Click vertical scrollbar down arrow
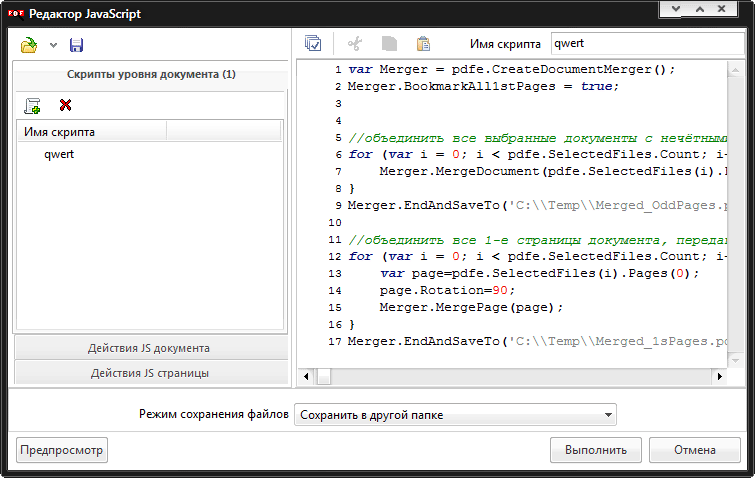Screen dimensions: 755x478 pyautogui.click(x=735, y=360)
